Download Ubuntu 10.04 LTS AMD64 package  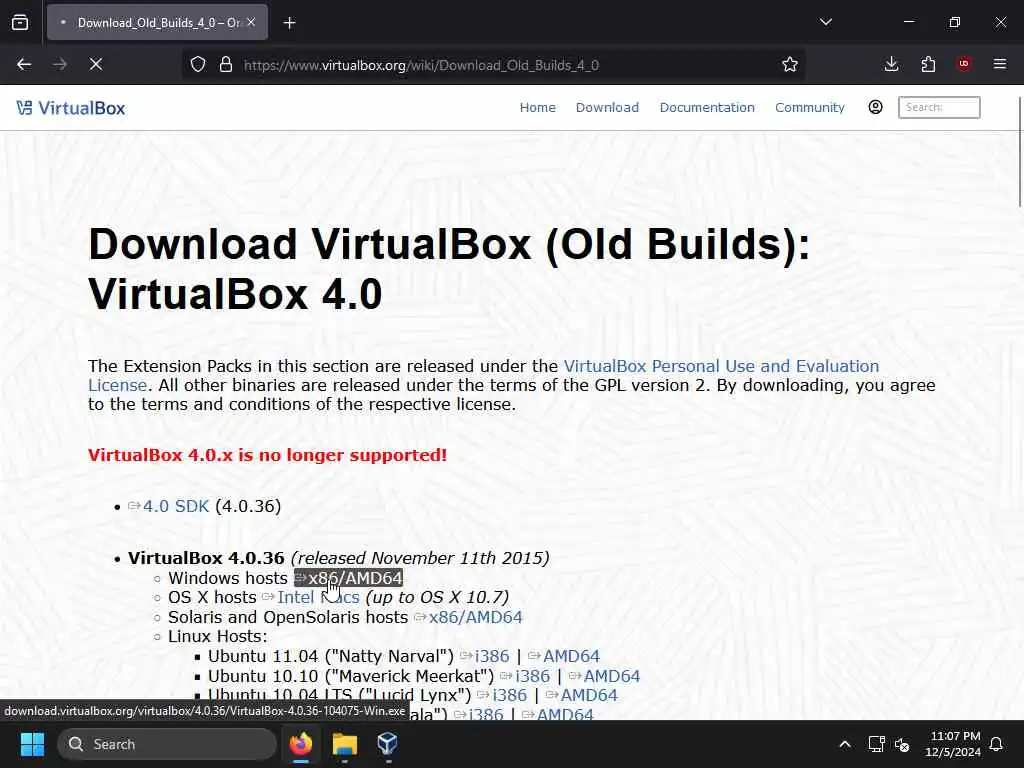(x=588, y=696)
